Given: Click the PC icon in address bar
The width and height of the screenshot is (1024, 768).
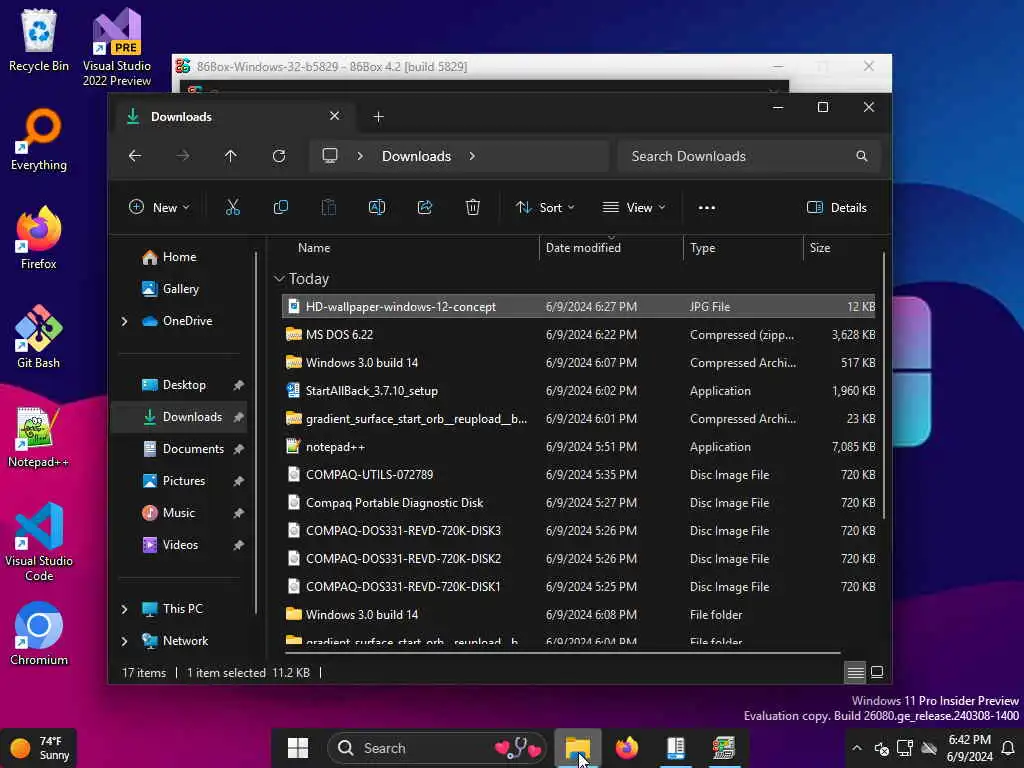Looking at the screenshot, I should coord(330,155).
